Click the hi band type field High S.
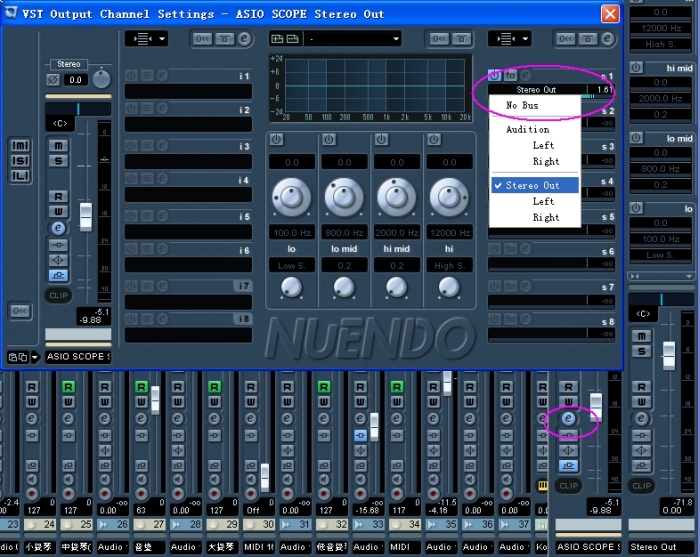 click(449, 266)
